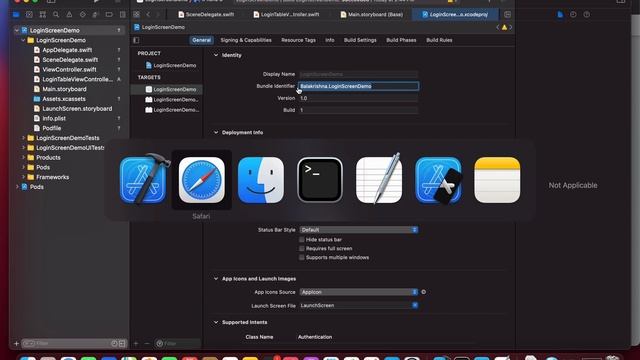Open AppDelegate.swift in the navigator

pos(67,50)
